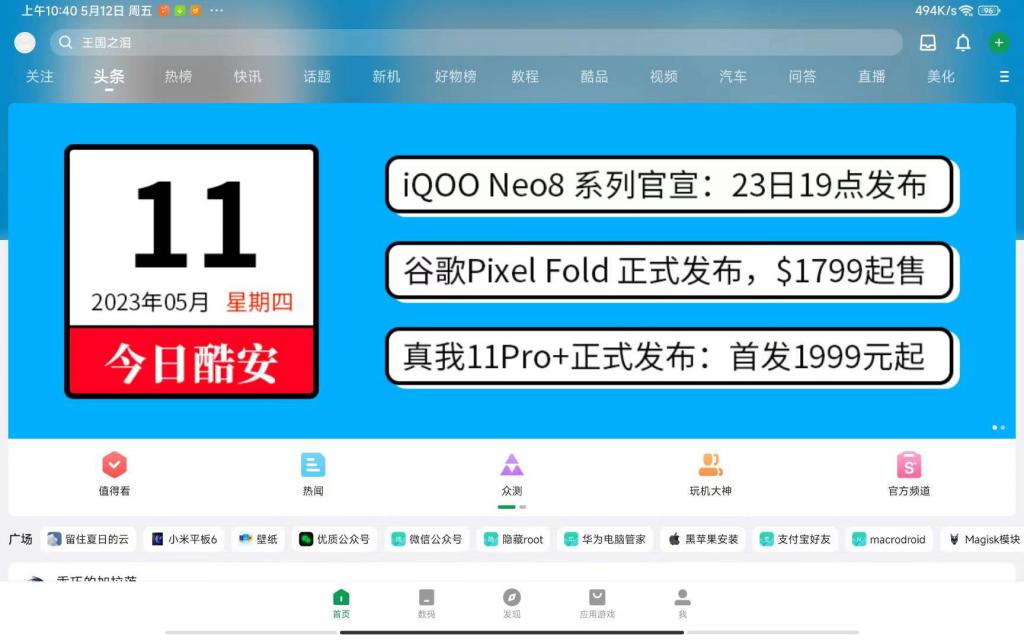This screenshot has width=1024, height=640.
Task: Open 数码 in the bottom bar
Action: point(426,603)
